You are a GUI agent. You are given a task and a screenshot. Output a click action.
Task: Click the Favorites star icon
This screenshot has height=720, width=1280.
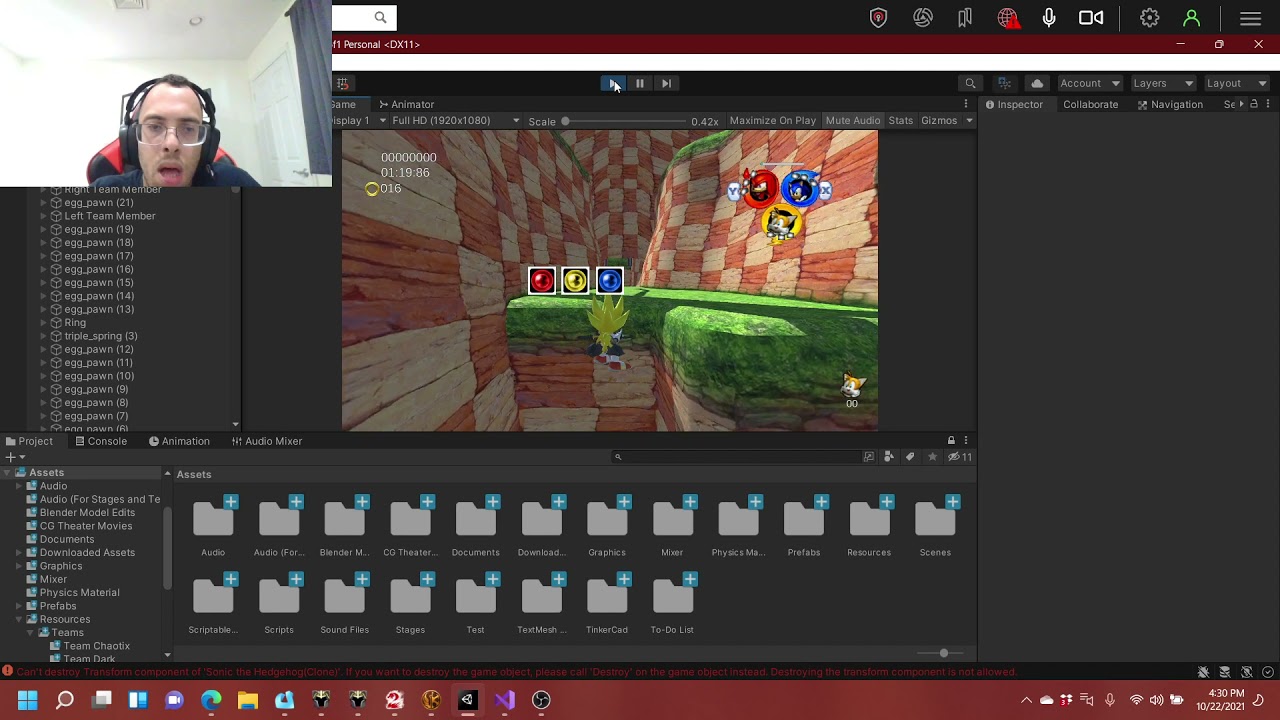pos(932,457)
